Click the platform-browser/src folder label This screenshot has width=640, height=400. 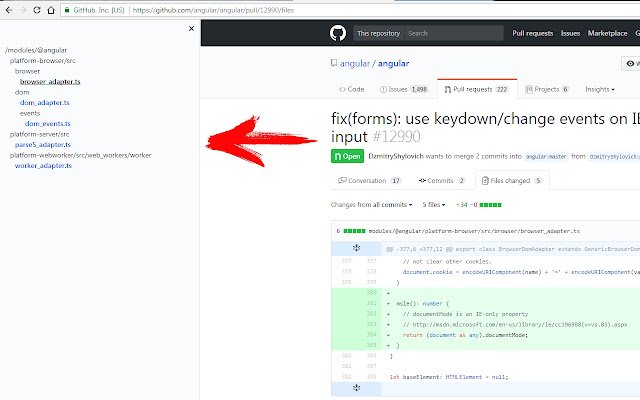pos(43,61)
